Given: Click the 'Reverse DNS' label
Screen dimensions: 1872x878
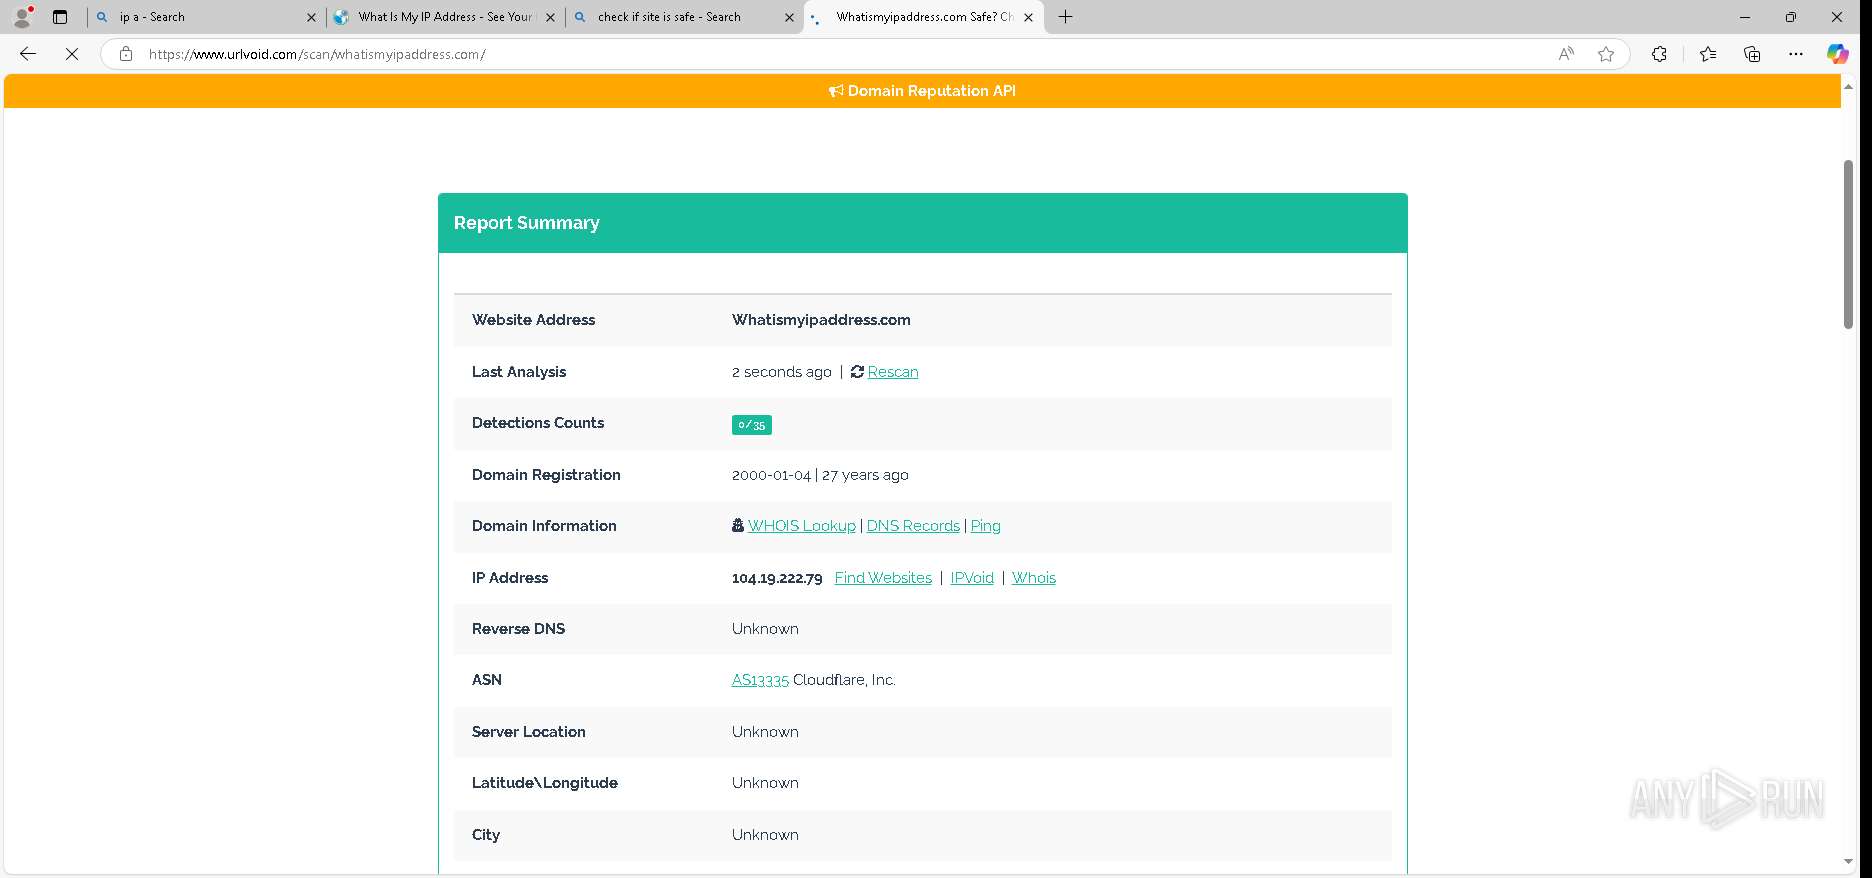Looking at the screenshot, I should 518,629.
